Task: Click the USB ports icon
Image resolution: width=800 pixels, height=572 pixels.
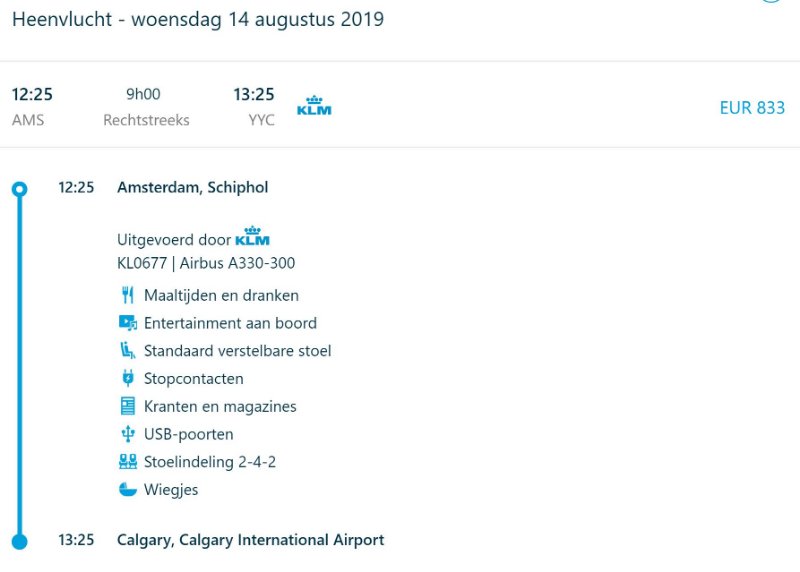Action: pos(127,435)
